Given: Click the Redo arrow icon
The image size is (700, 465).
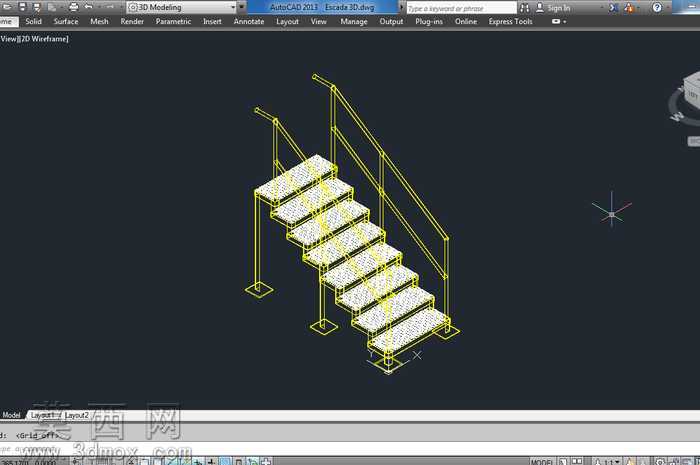Looking at the screenshot, I should pyautogui.click(x=109, y=7).
